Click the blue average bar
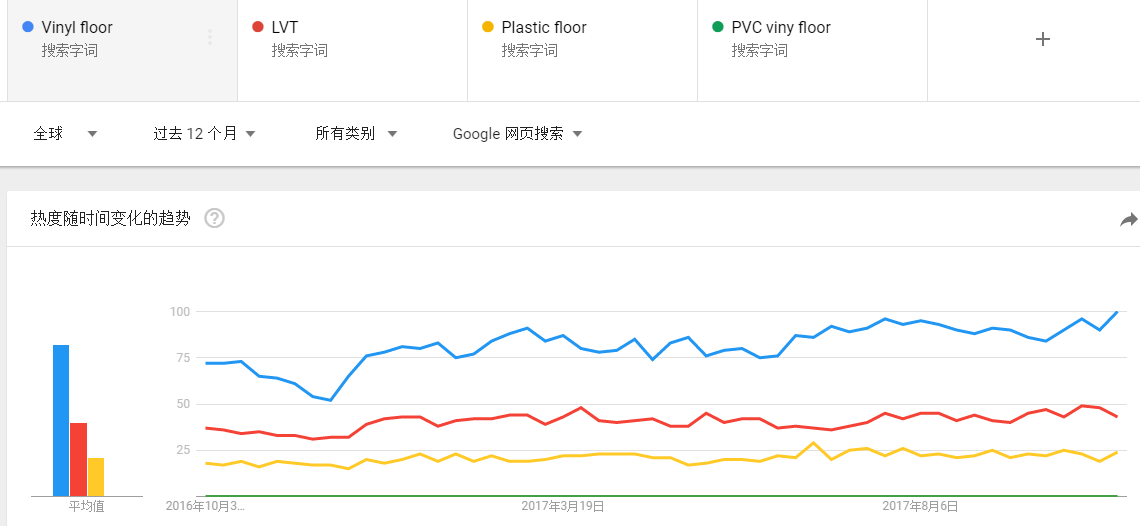Screen dimensions: 1140x526 tap(61, 421)
